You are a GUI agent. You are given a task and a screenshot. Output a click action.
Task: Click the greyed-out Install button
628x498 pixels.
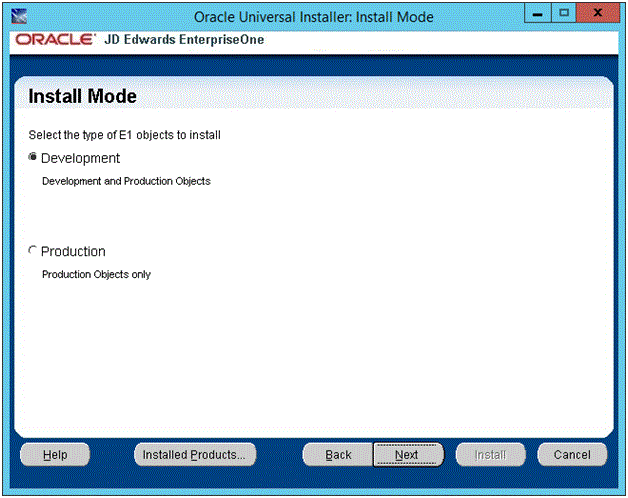(491, 455)
